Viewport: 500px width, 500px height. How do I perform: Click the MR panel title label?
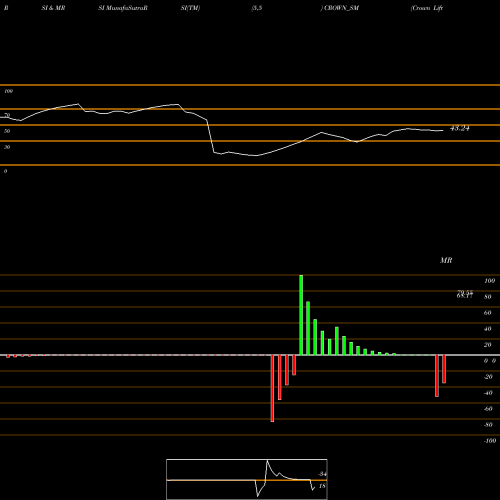(x=446, y=260)
